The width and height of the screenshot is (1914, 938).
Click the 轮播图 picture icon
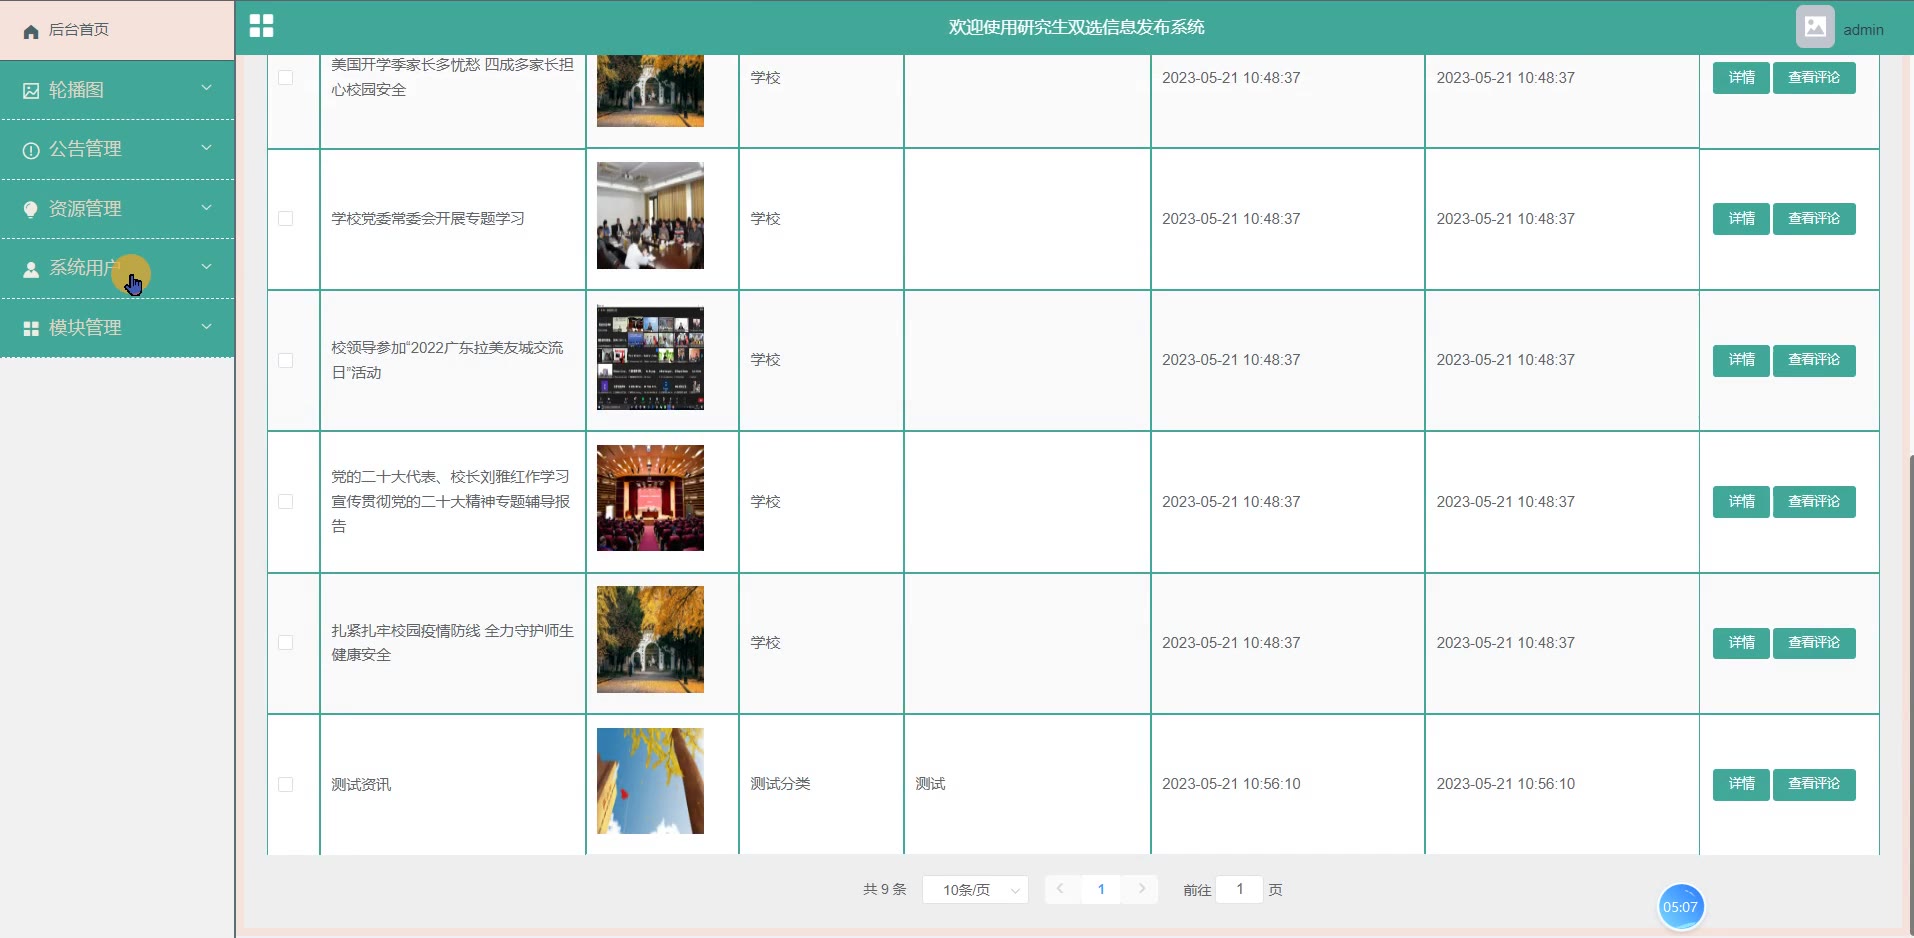pyautogui.click(x=31, y=91)
